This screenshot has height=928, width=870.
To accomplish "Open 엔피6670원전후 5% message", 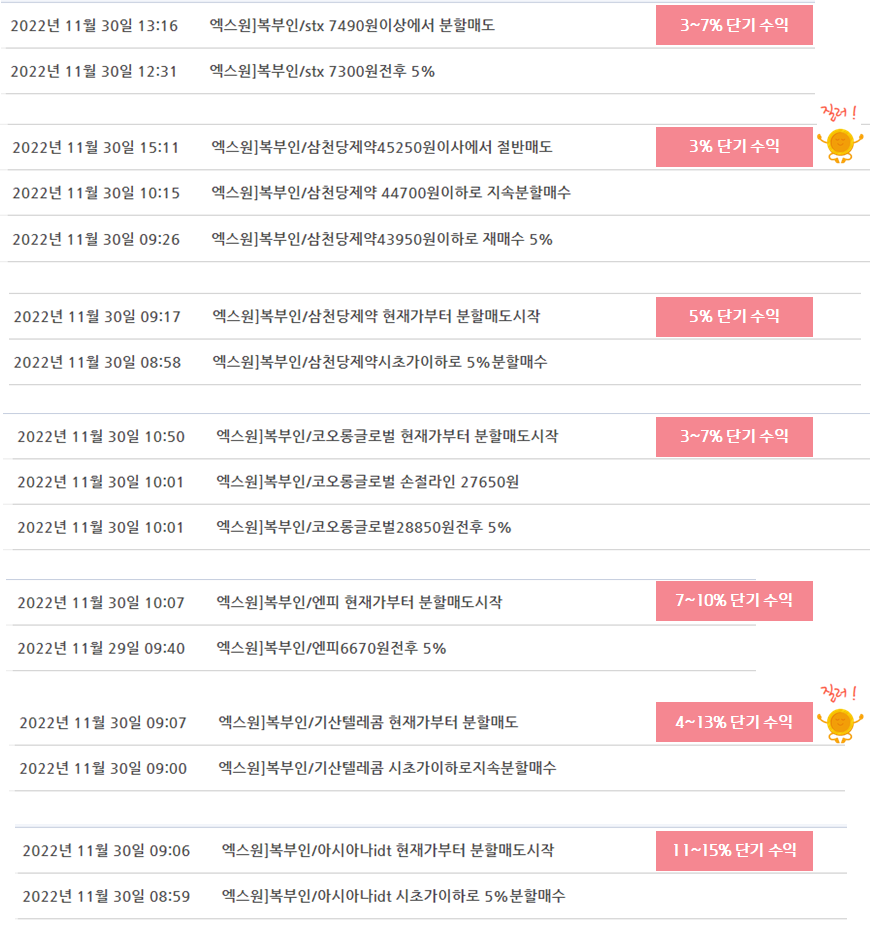I will coord(331,648).
